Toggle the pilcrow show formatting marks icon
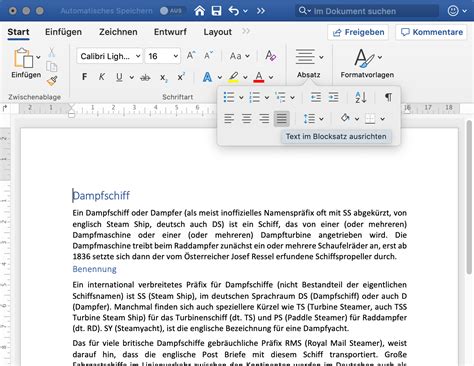Screen dimensions: 474x366 tap(388, 97)
